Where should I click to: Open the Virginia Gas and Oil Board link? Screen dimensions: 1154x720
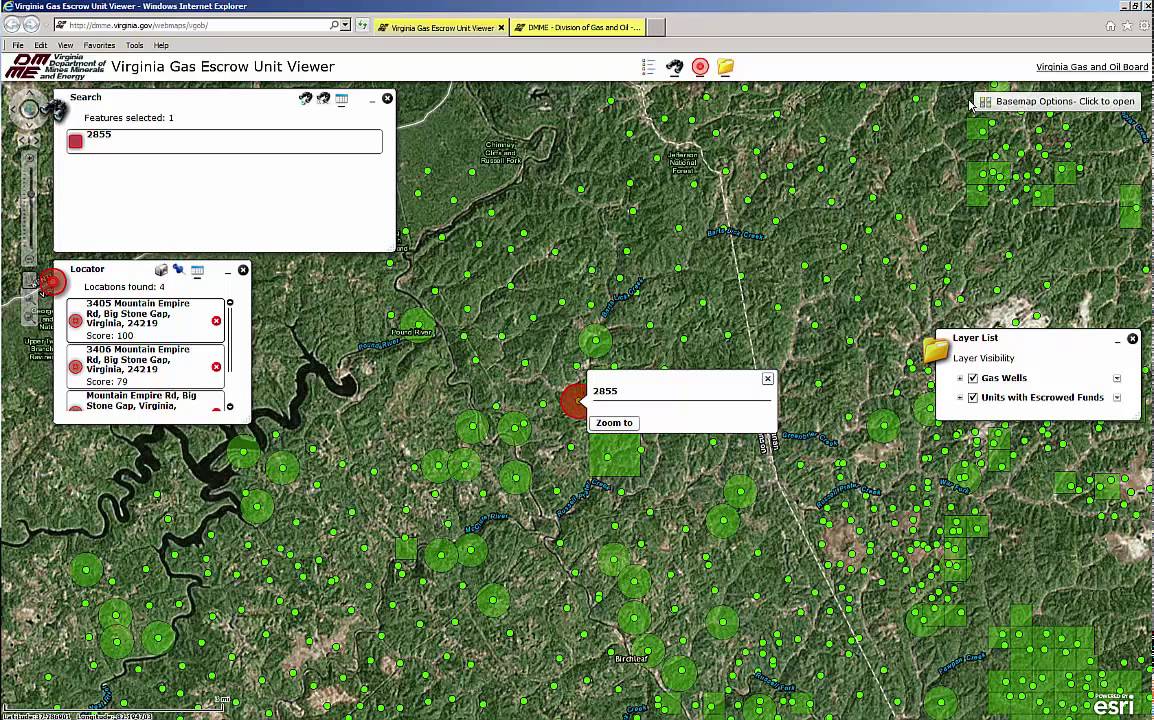click(1091, 67)
